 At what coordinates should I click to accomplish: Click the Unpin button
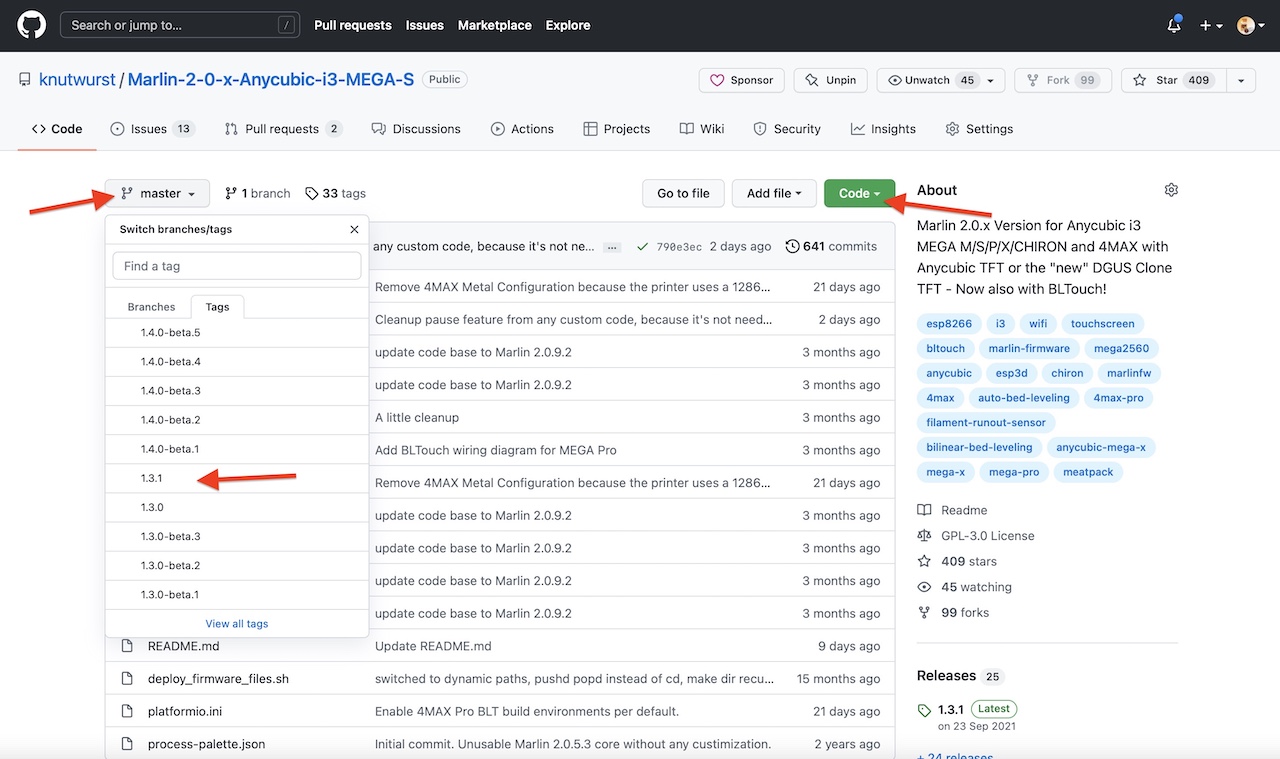[x=831, y=80]
